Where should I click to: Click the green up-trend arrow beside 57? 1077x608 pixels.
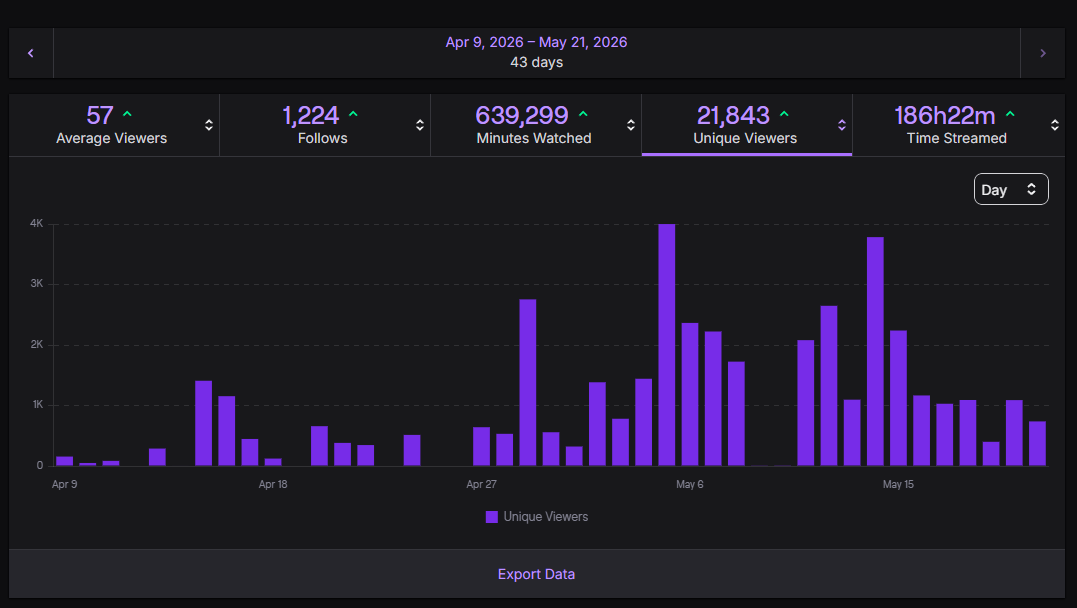[x=127, y=115]
